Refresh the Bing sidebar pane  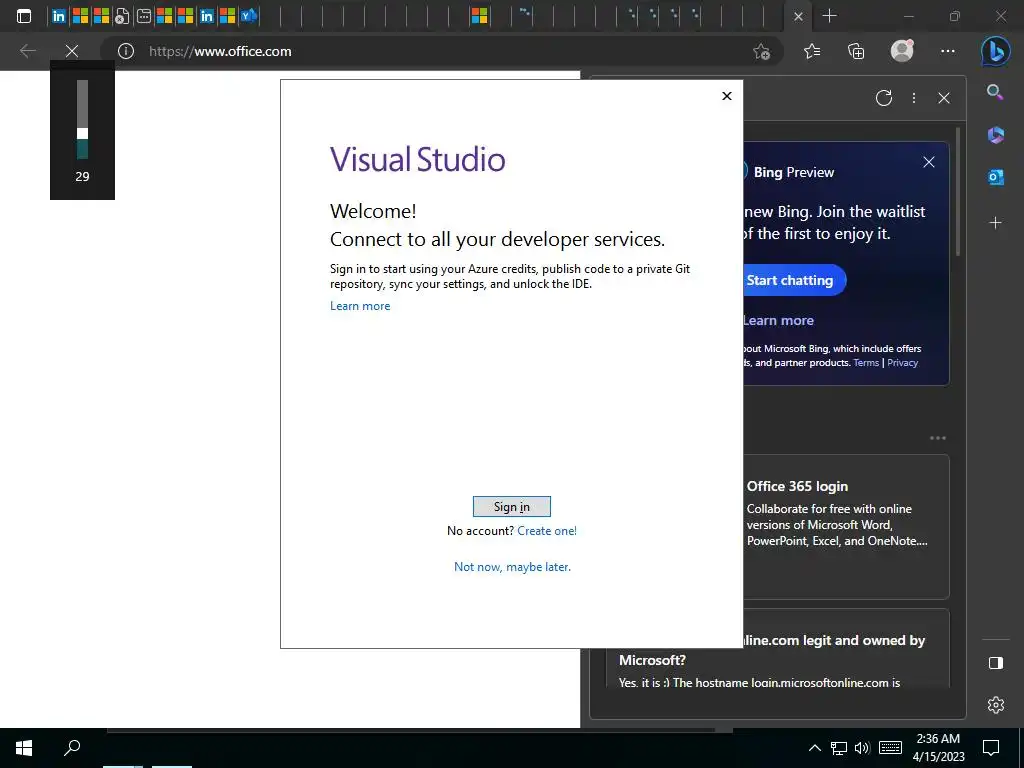click(884, 98)
